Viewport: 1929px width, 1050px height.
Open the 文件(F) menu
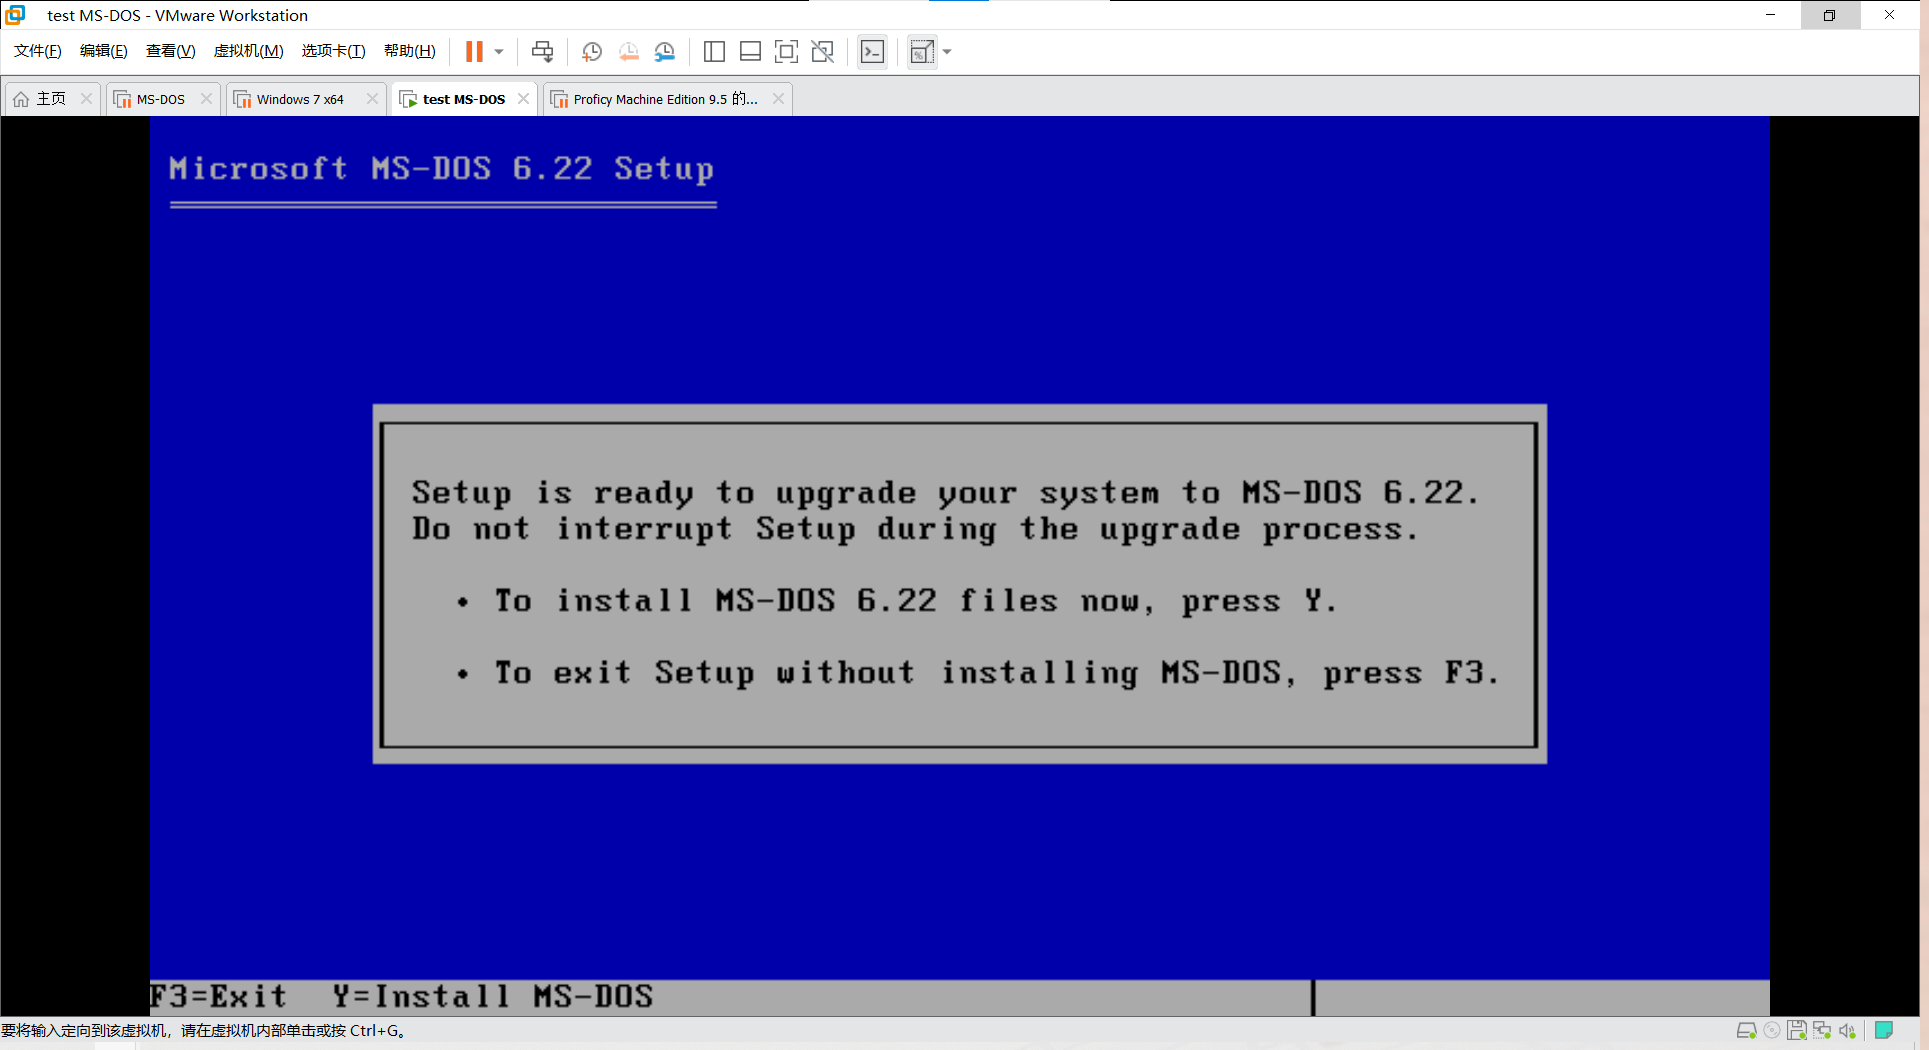click(x=37, y=51)
